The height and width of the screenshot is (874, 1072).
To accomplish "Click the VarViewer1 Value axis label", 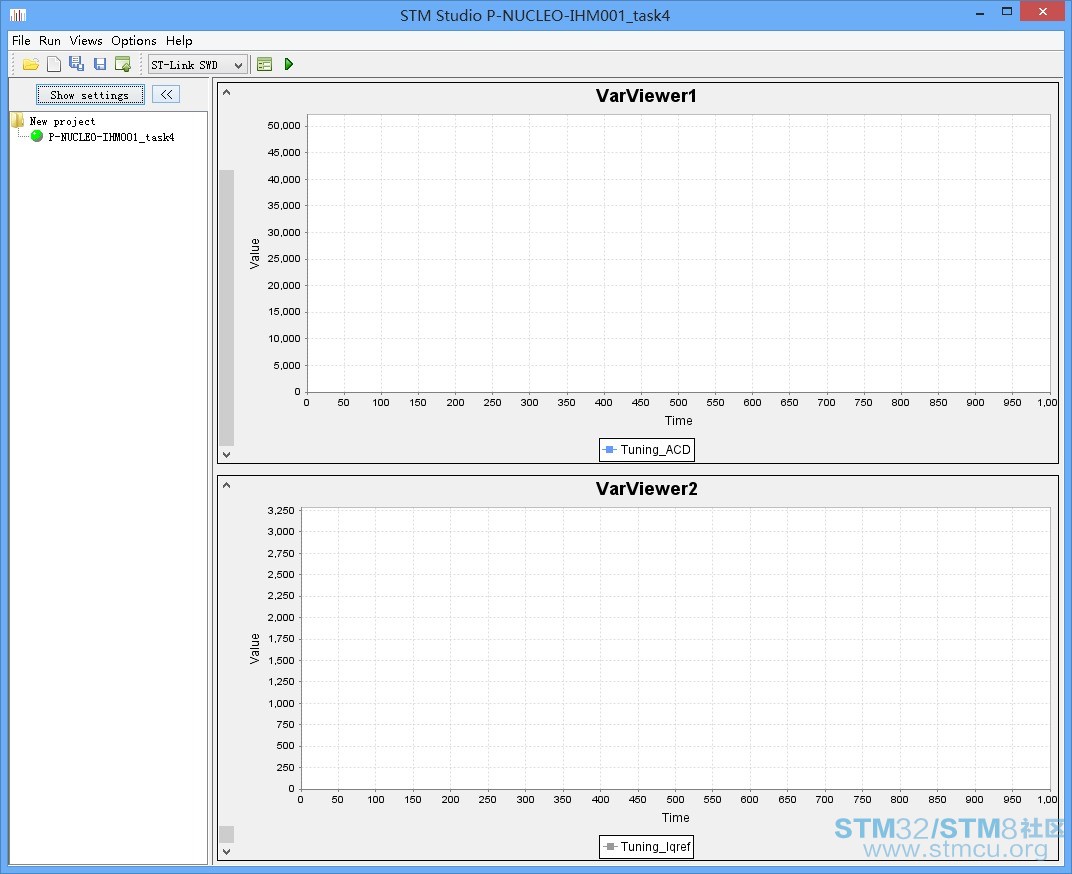I will (x=255, y=254).
